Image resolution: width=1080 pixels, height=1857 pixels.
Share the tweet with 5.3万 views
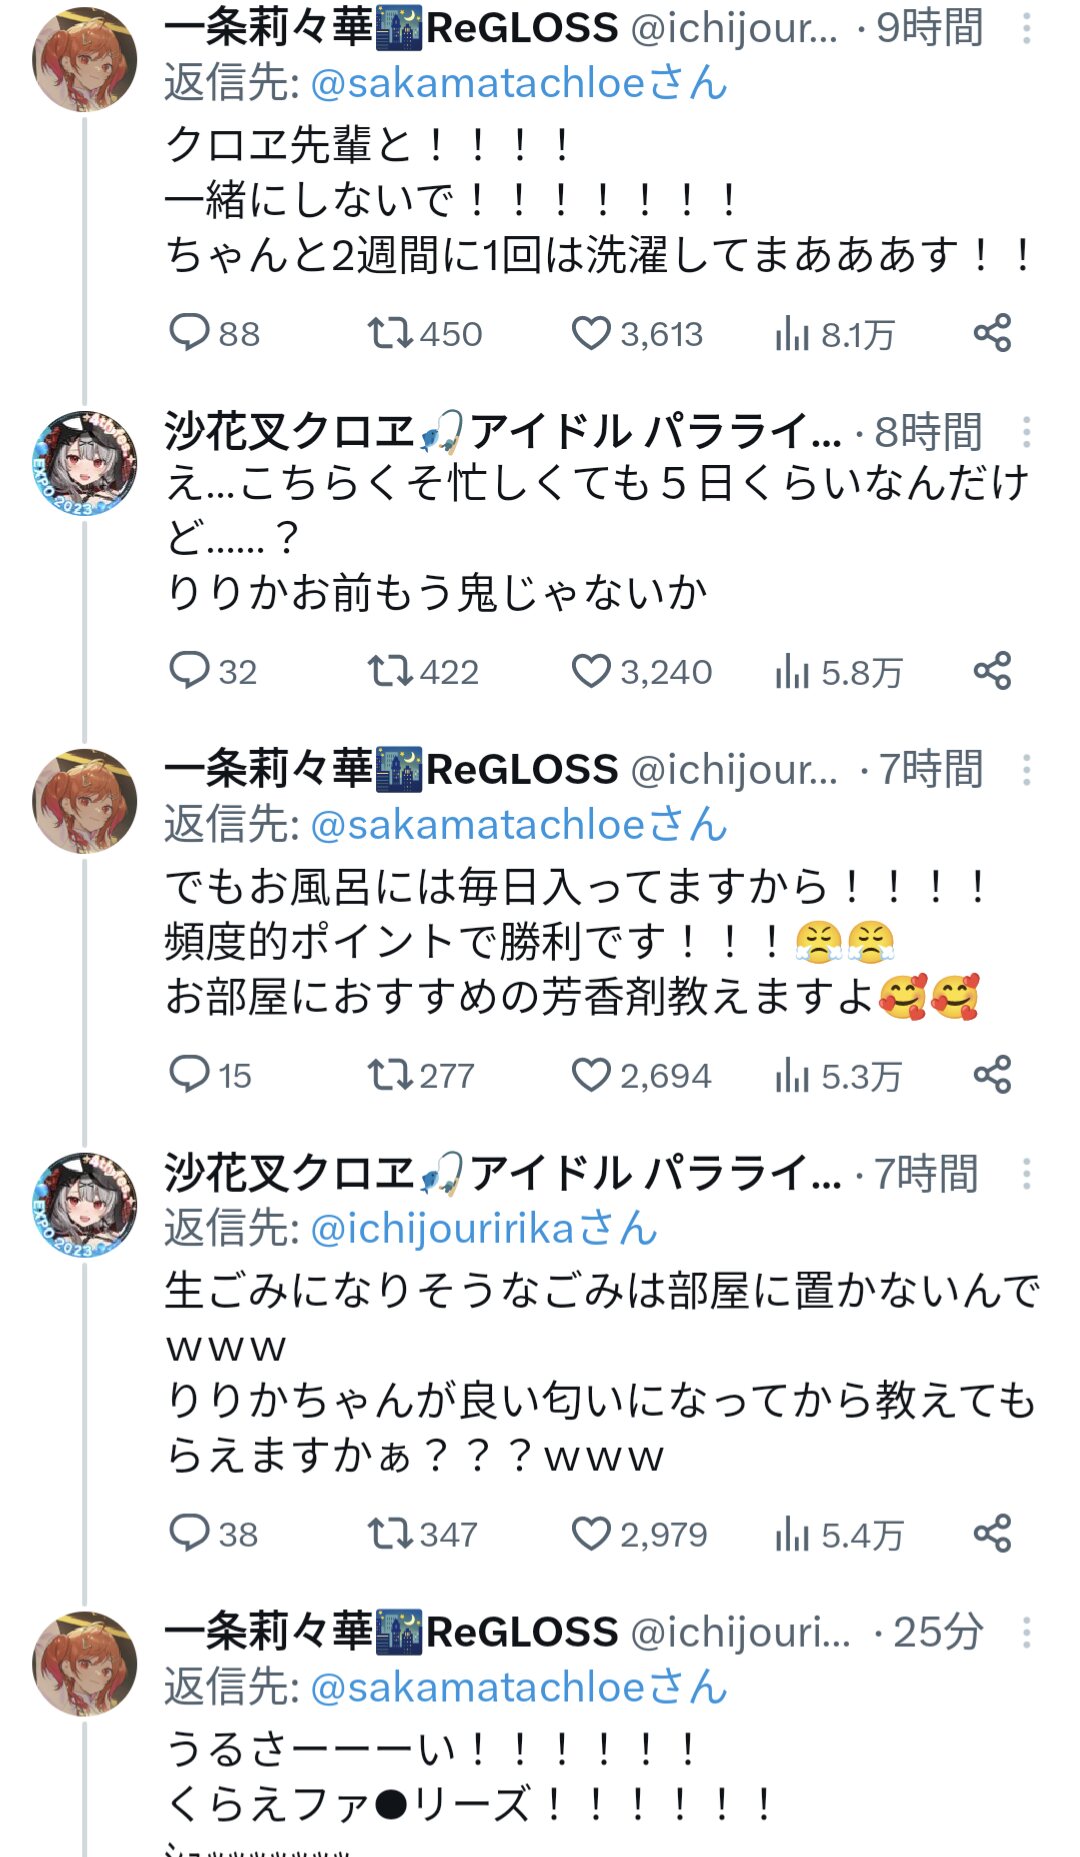pos(992,1075)
